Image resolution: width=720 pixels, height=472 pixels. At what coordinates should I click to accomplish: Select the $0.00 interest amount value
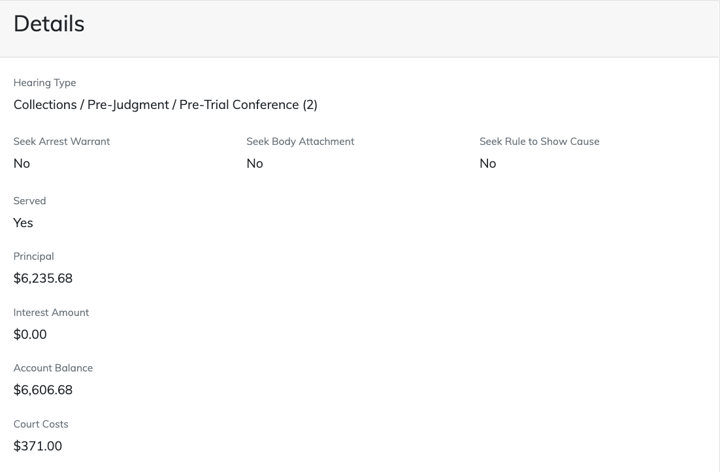pos(30,335)
